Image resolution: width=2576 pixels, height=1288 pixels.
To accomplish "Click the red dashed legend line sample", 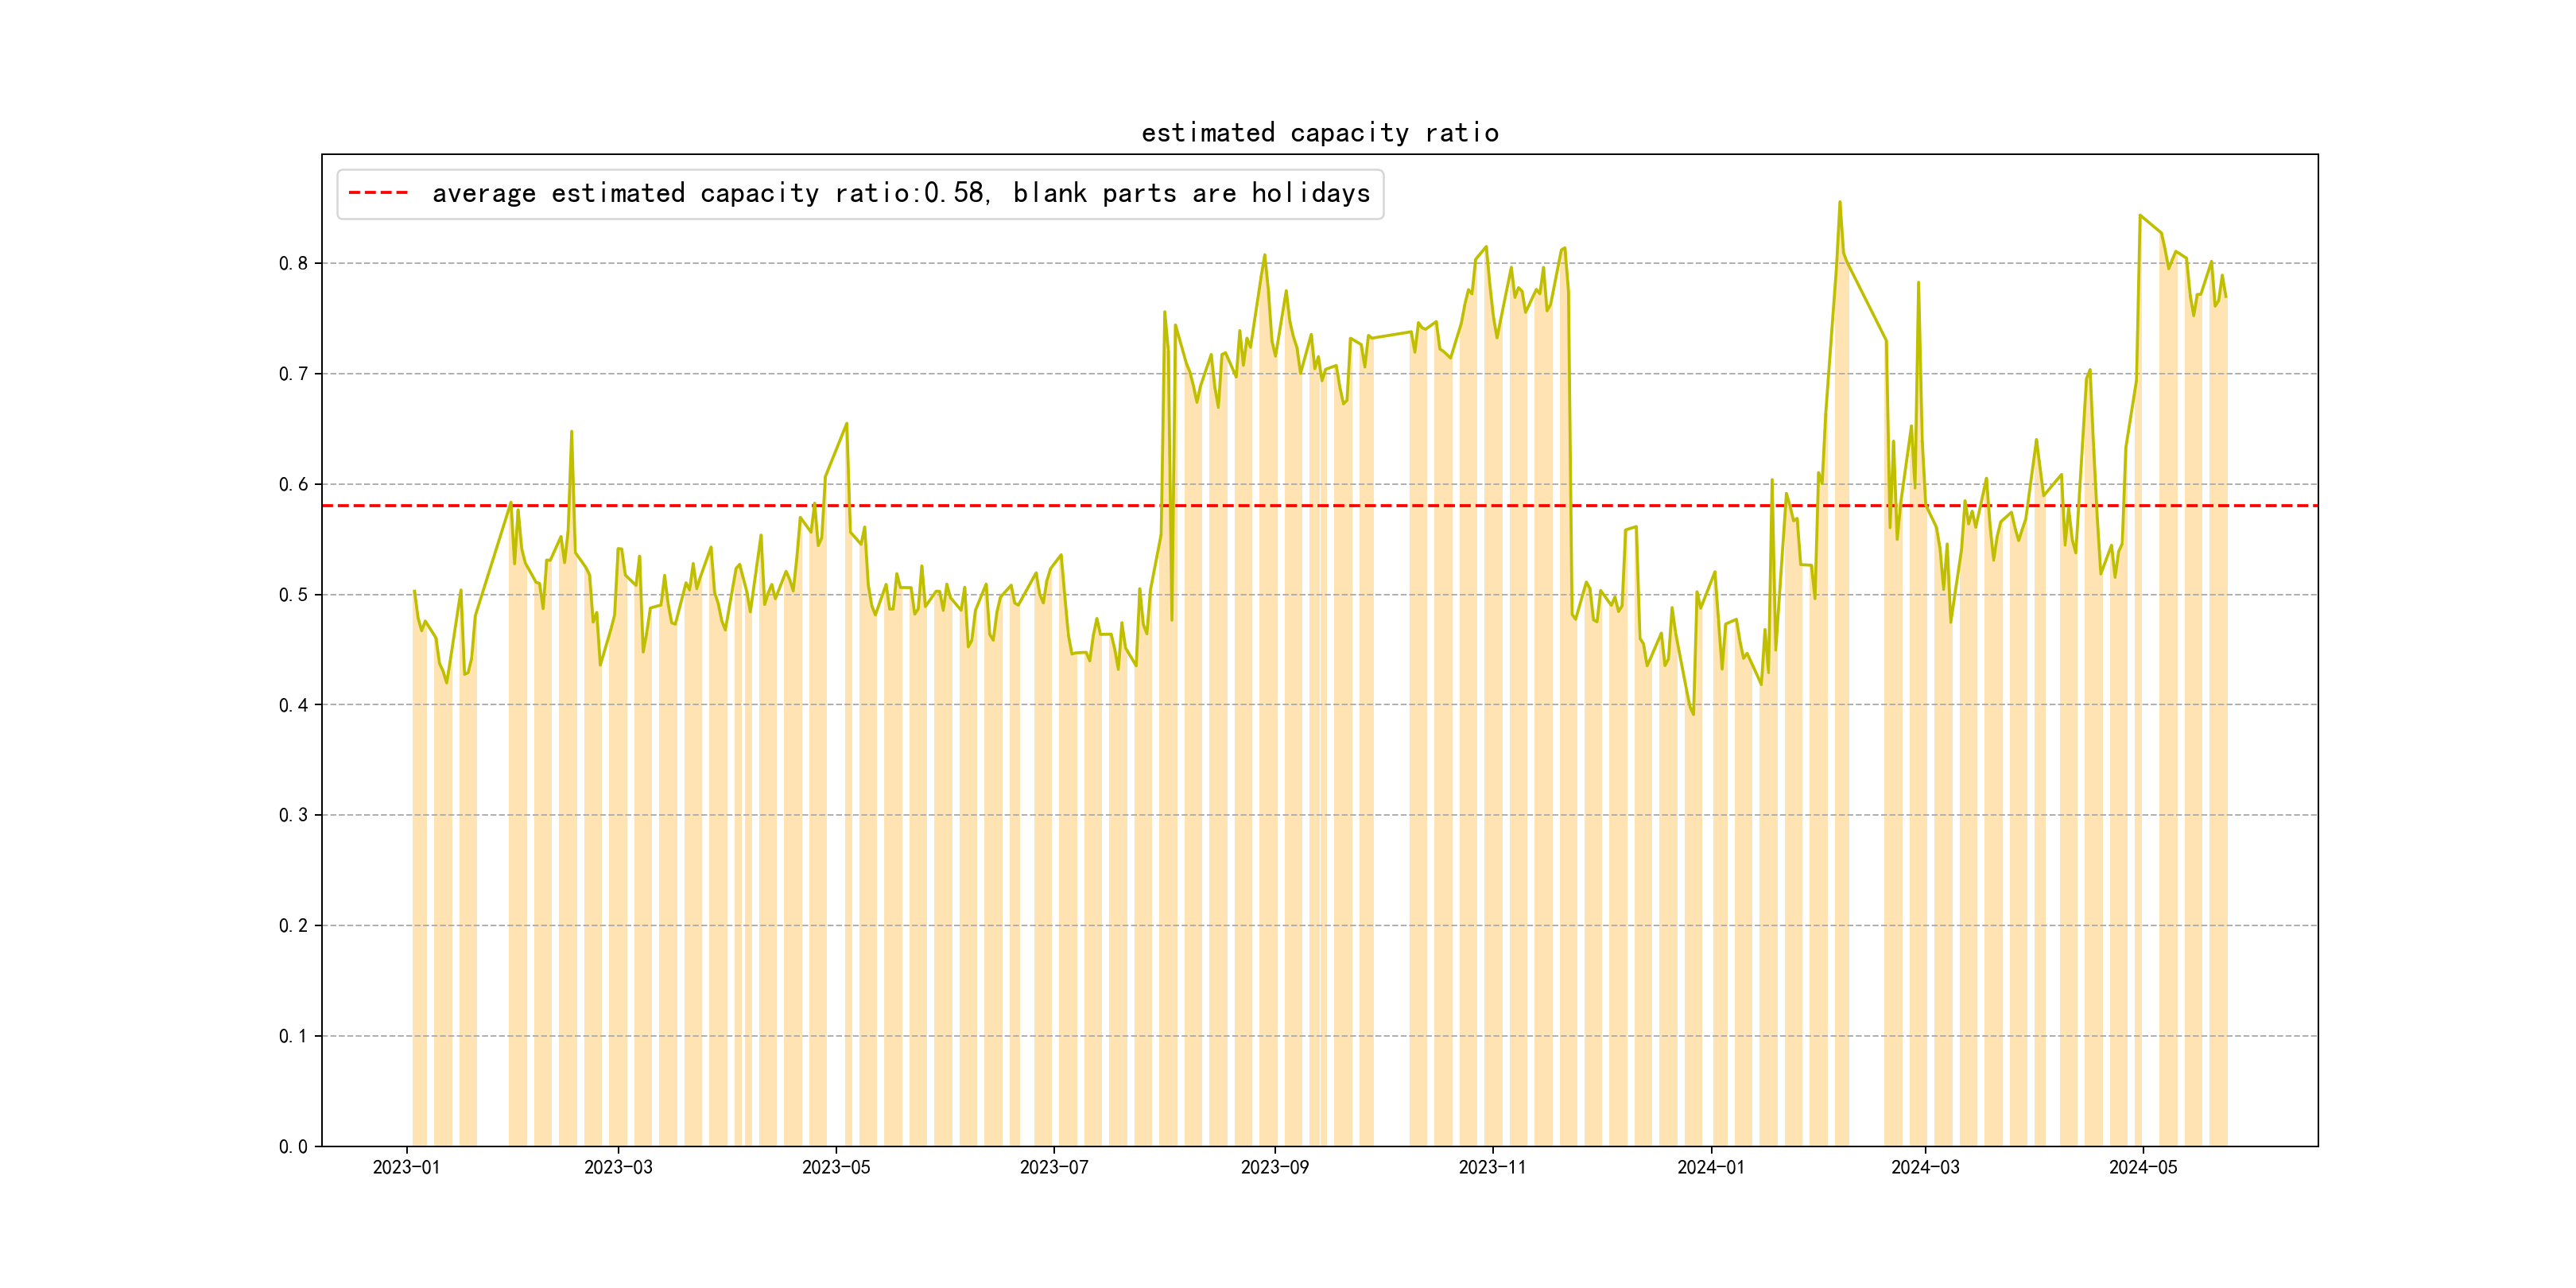I will 379,193.
